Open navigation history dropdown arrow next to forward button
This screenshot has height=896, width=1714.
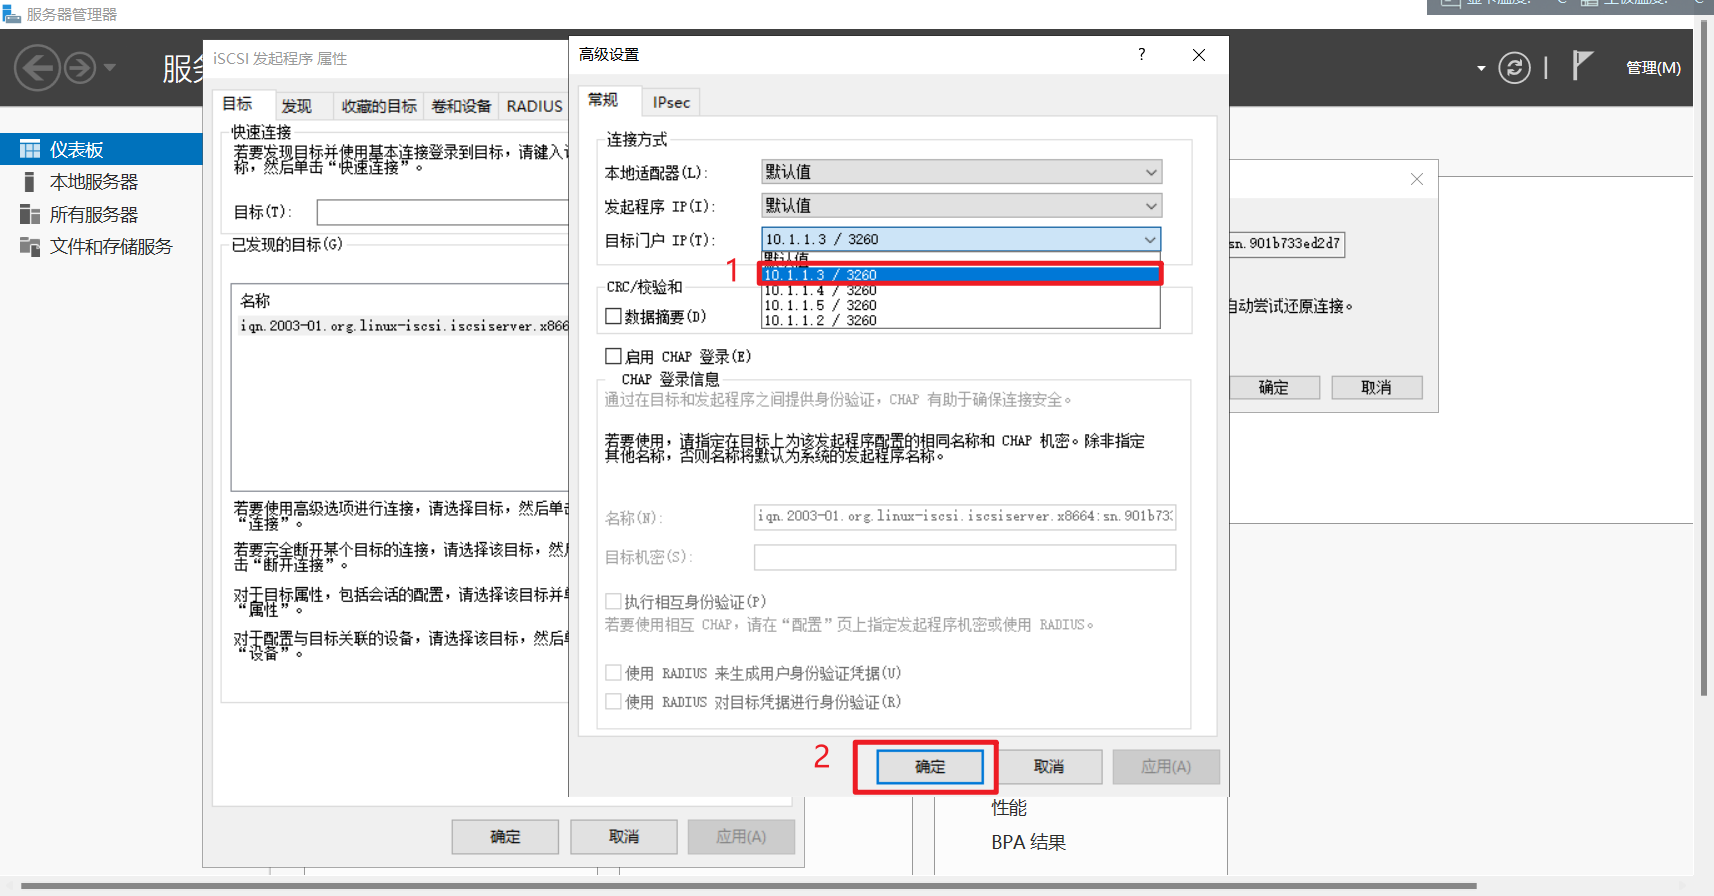pyautogui.click(x=110, y=68)
